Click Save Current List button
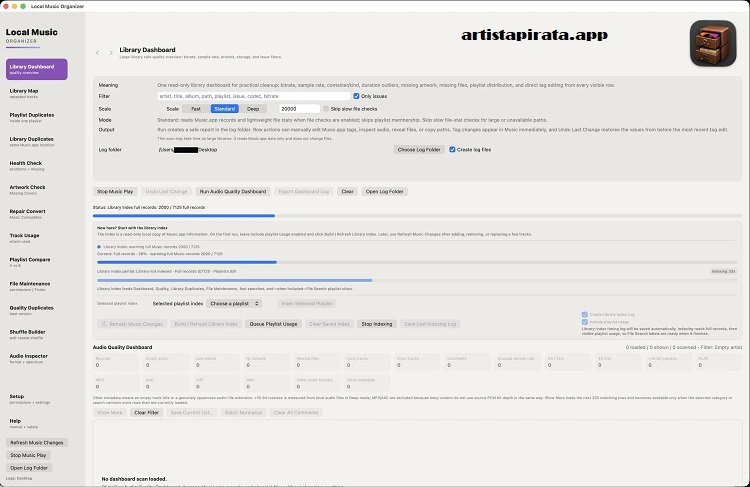The height and width of the screenshot is (487, 750). click(x=192, y=412)
